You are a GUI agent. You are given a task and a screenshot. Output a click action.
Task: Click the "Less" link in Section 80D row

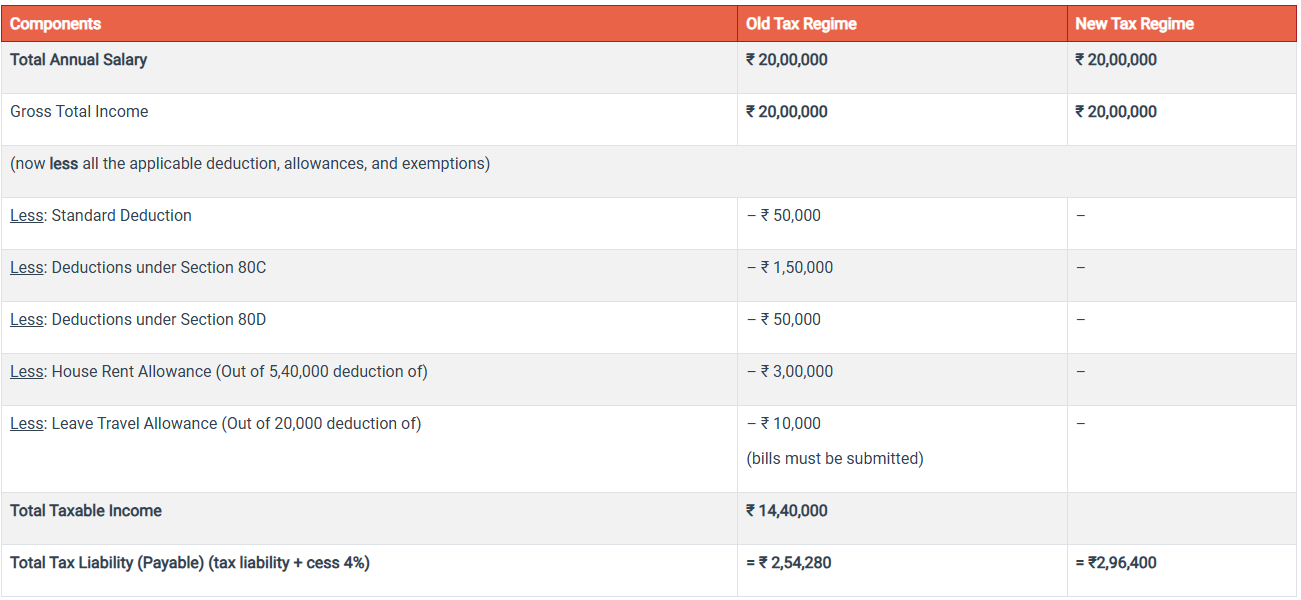[x=27, y=319]
